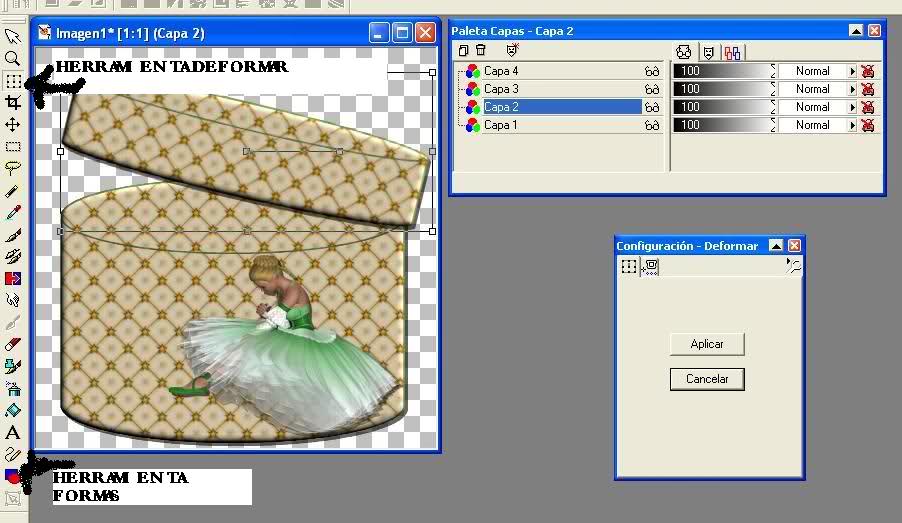Click the Normal blend mode field of Capa 1
Viewport: 902px width, 523px height.
[813, 125]
